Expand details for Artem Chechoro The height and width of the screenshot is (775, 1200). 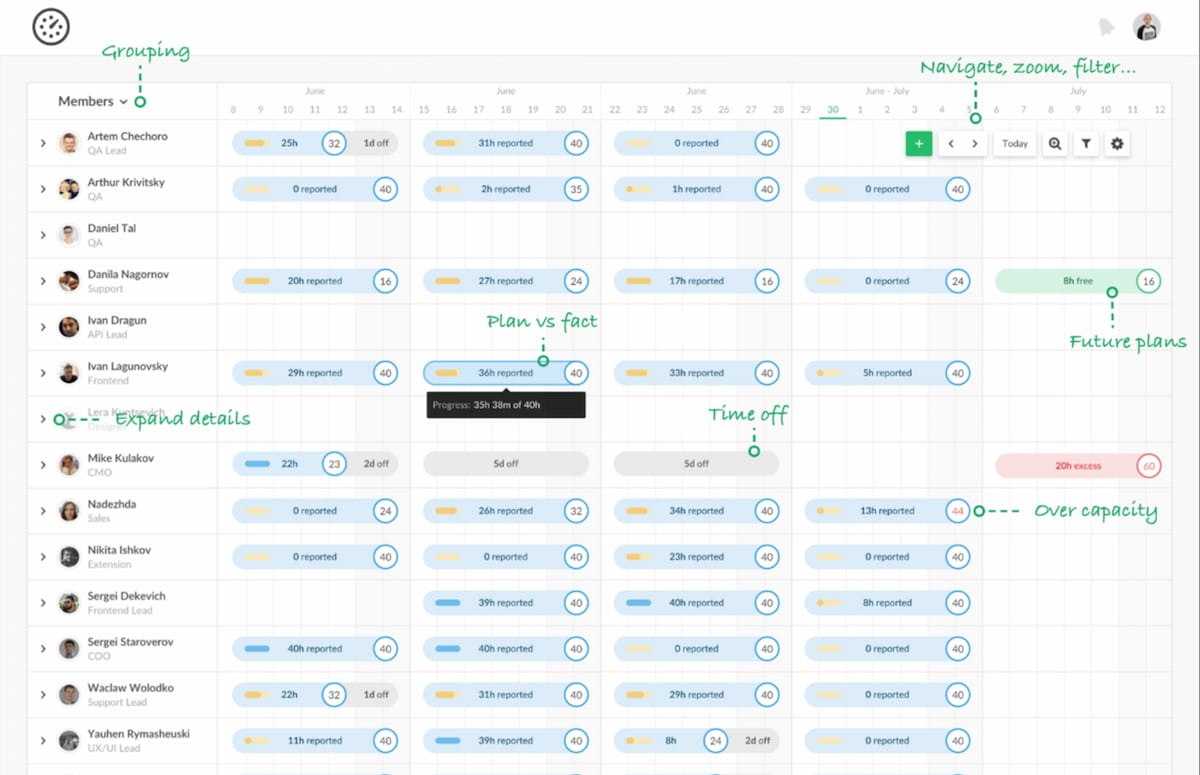click(x=42, y=143)
